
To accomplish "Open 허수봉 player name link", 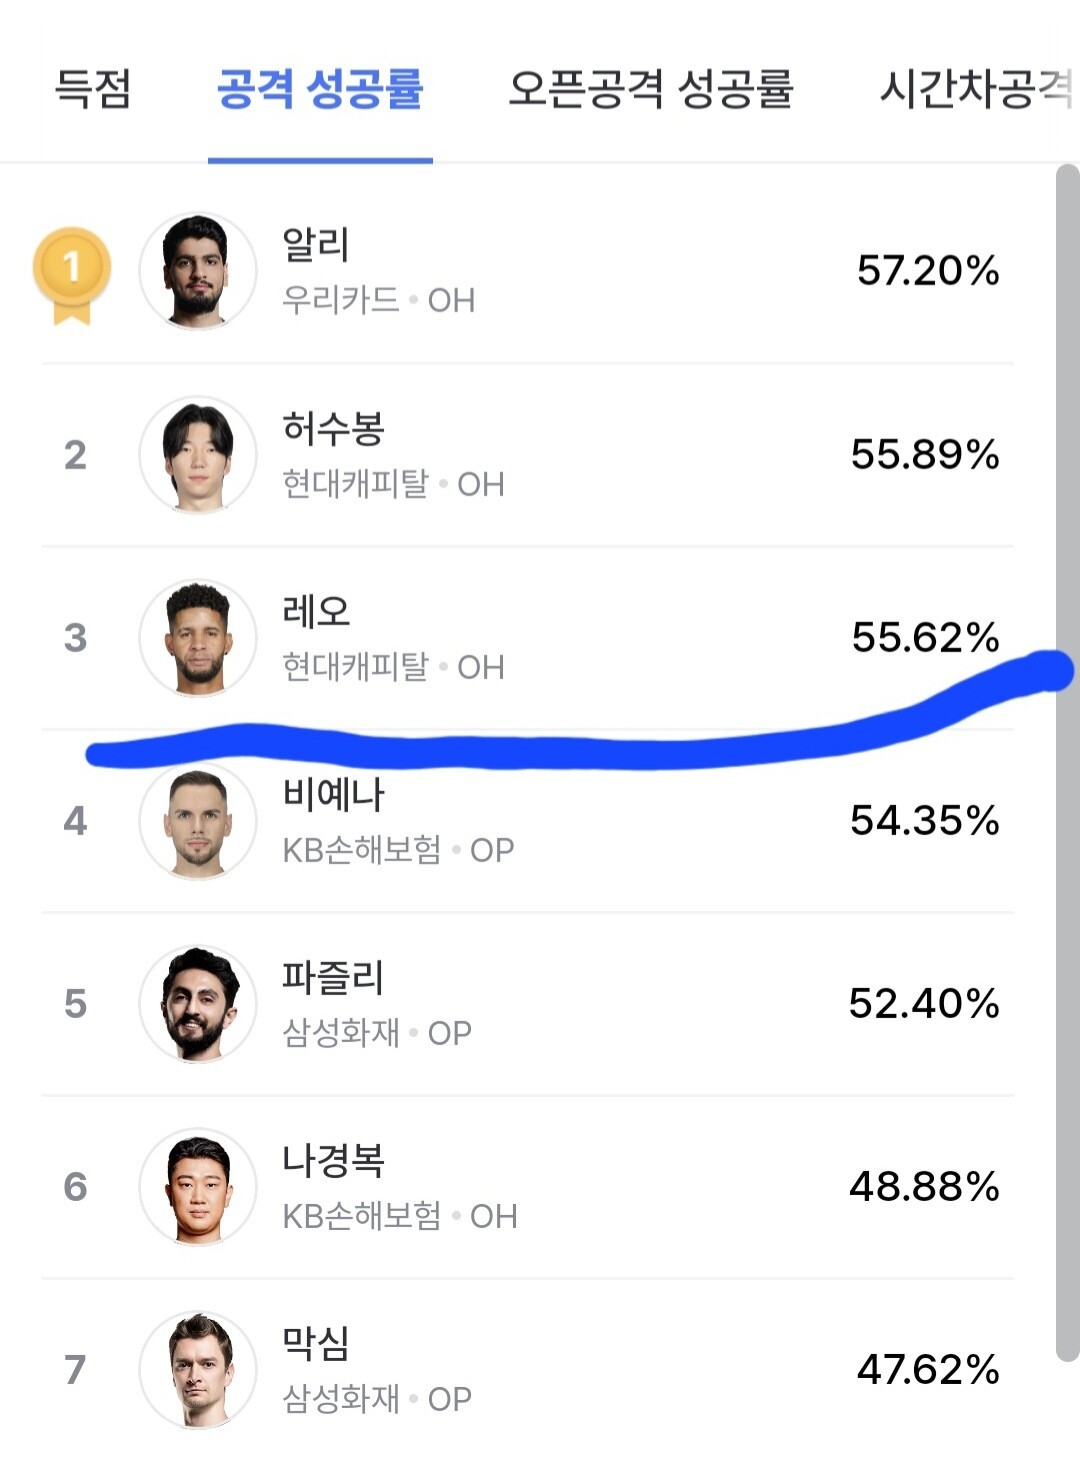I will click(333, 428).
